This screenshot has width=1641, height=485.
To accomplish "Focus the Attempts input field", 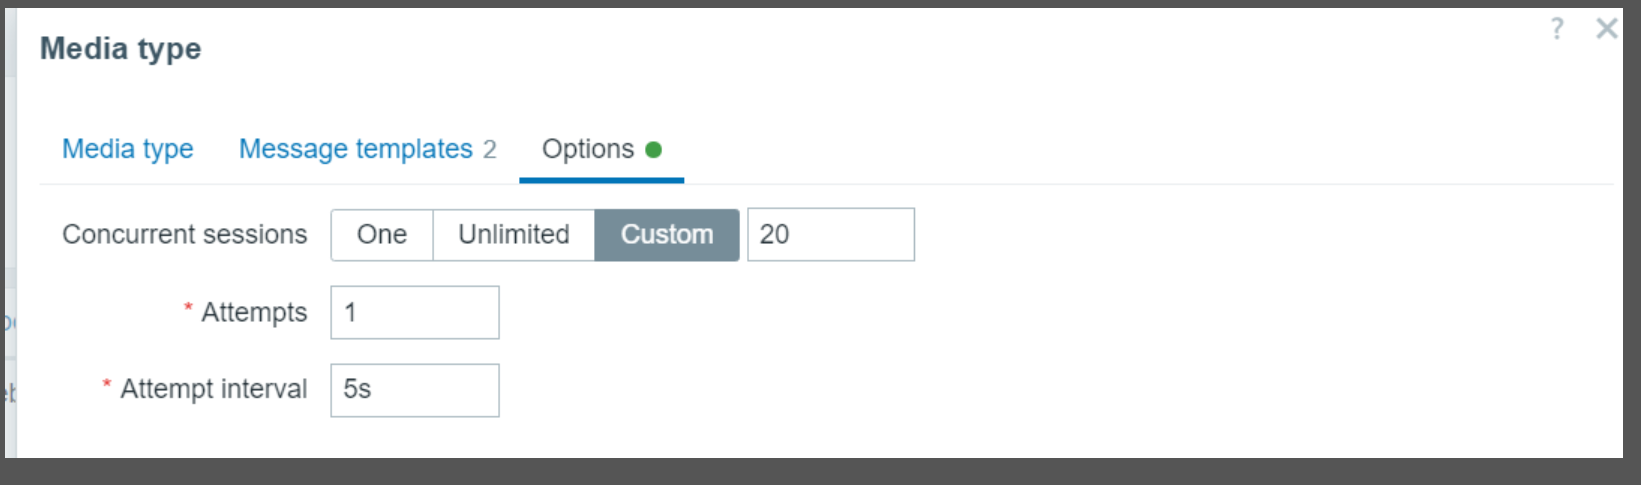I will (415, 313).
